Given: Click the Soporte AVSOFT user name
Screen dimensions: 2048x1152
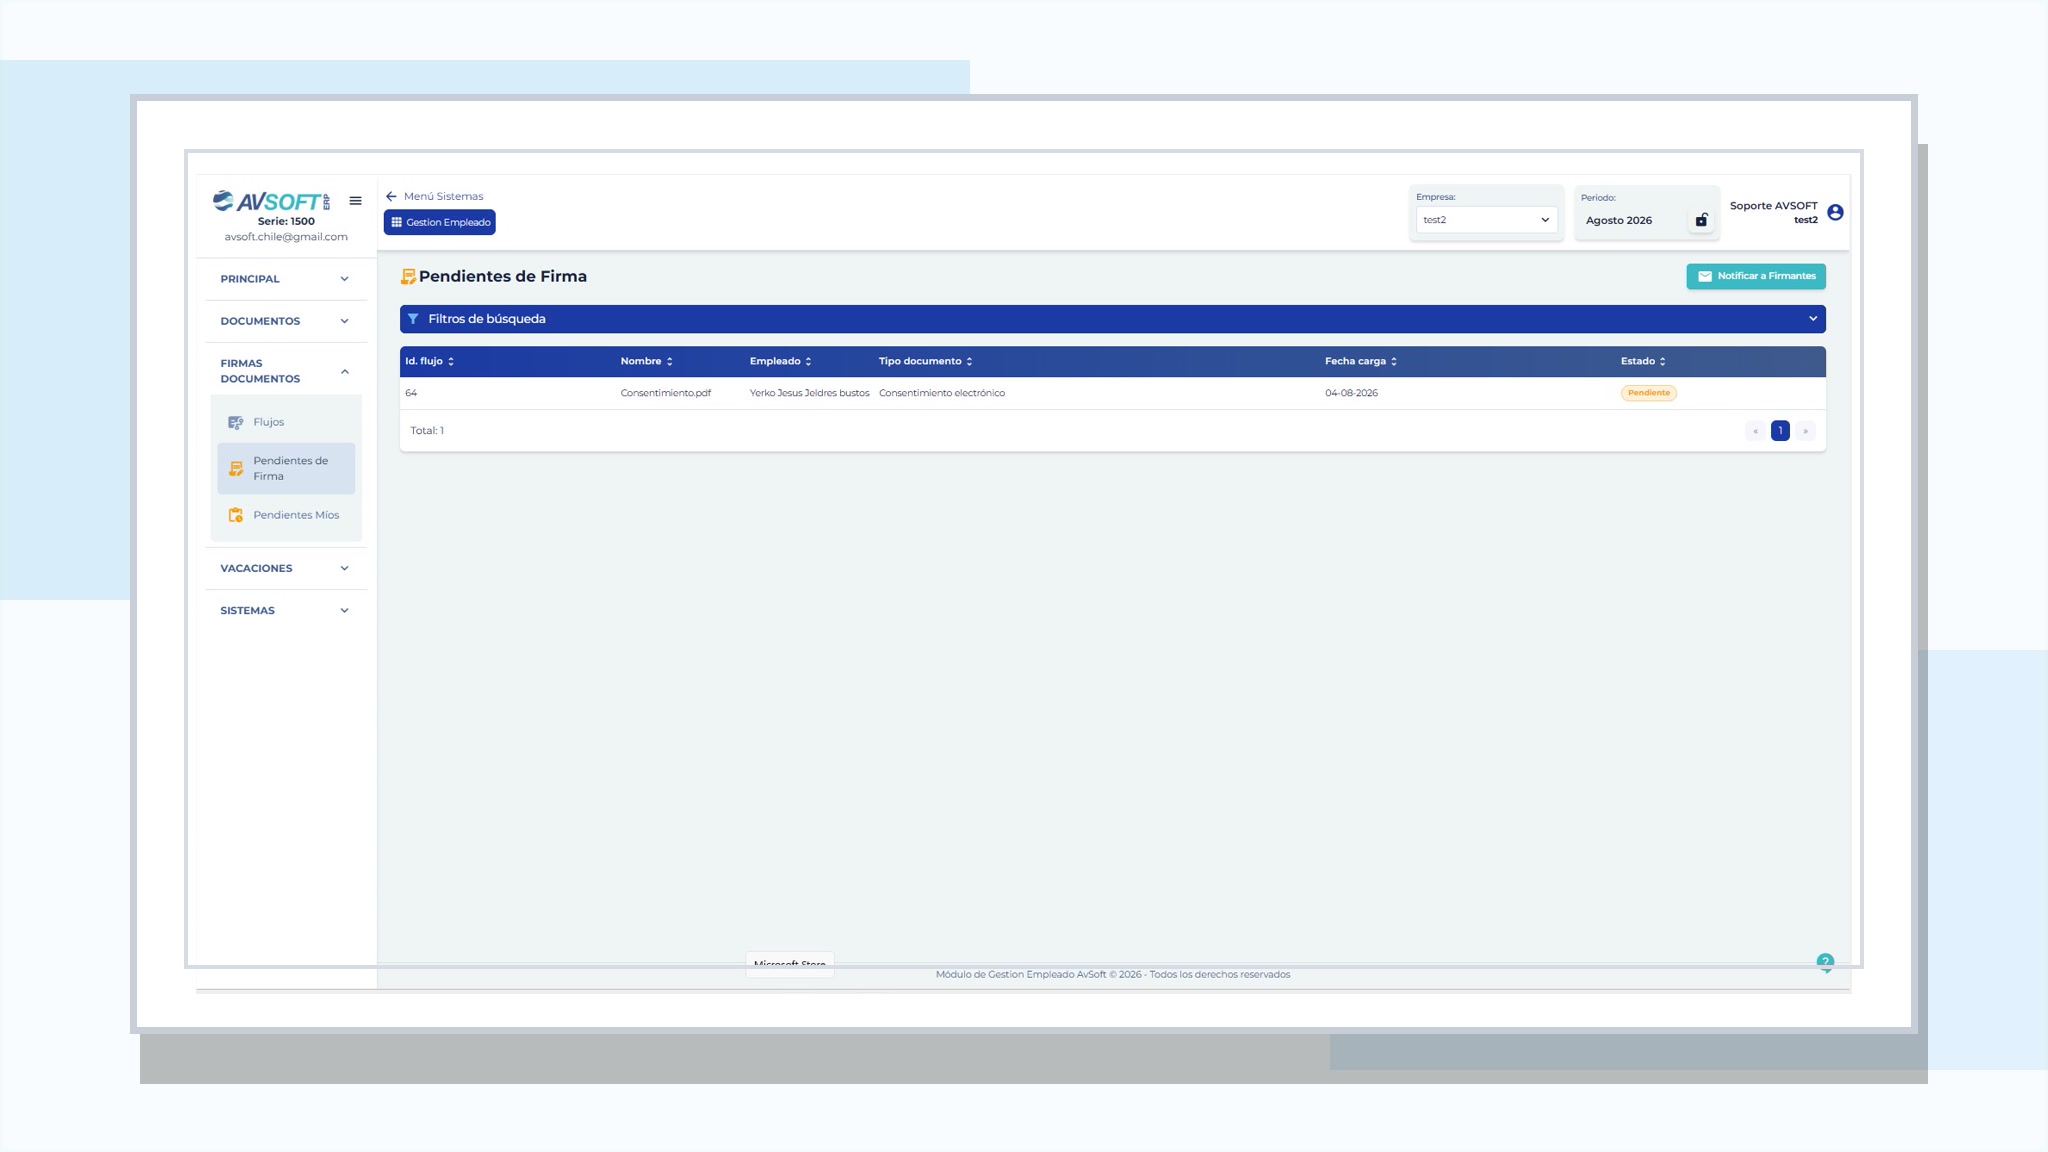Looking at the screenshot, I should pos(1774,206).
